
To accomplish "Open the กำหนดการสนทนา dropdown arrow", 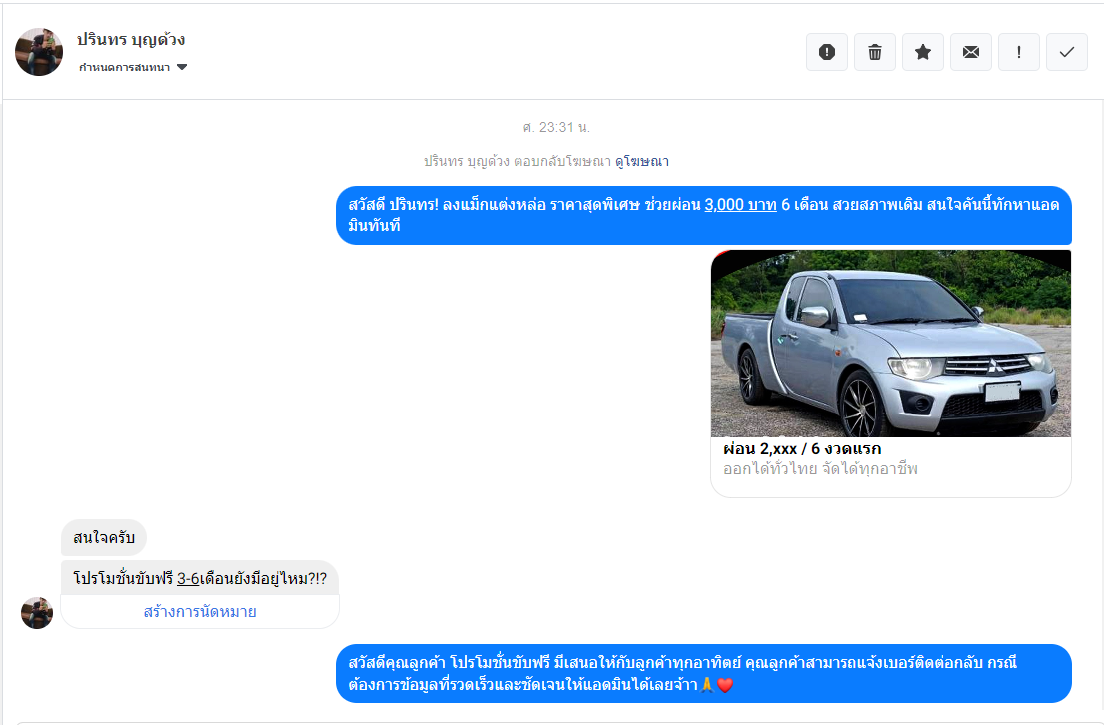I will pos(182,68).
